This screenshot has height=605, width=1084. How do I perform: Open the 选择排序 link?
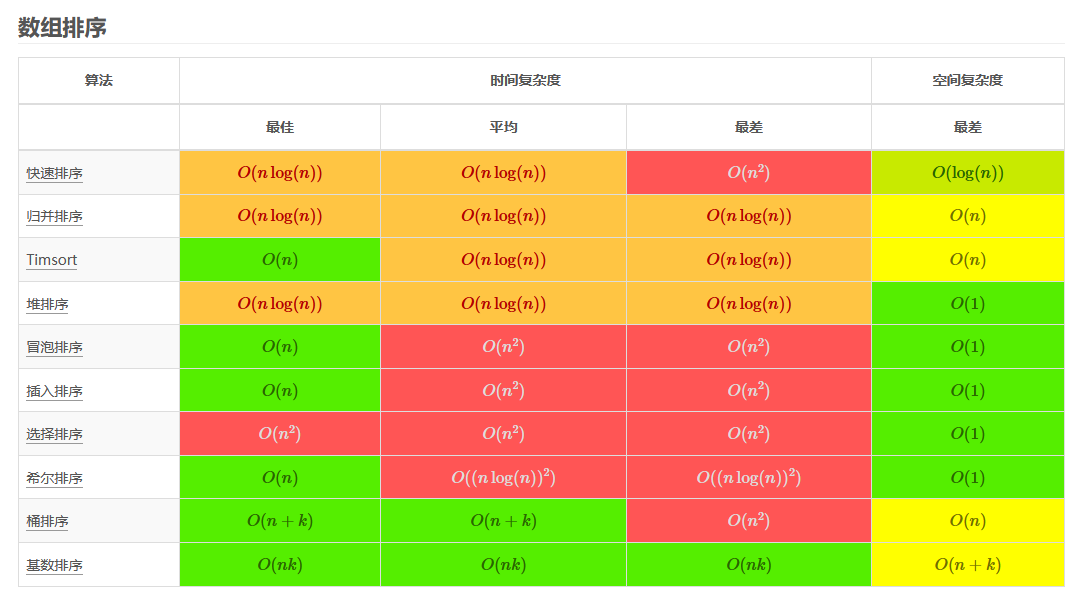[55, 434]
